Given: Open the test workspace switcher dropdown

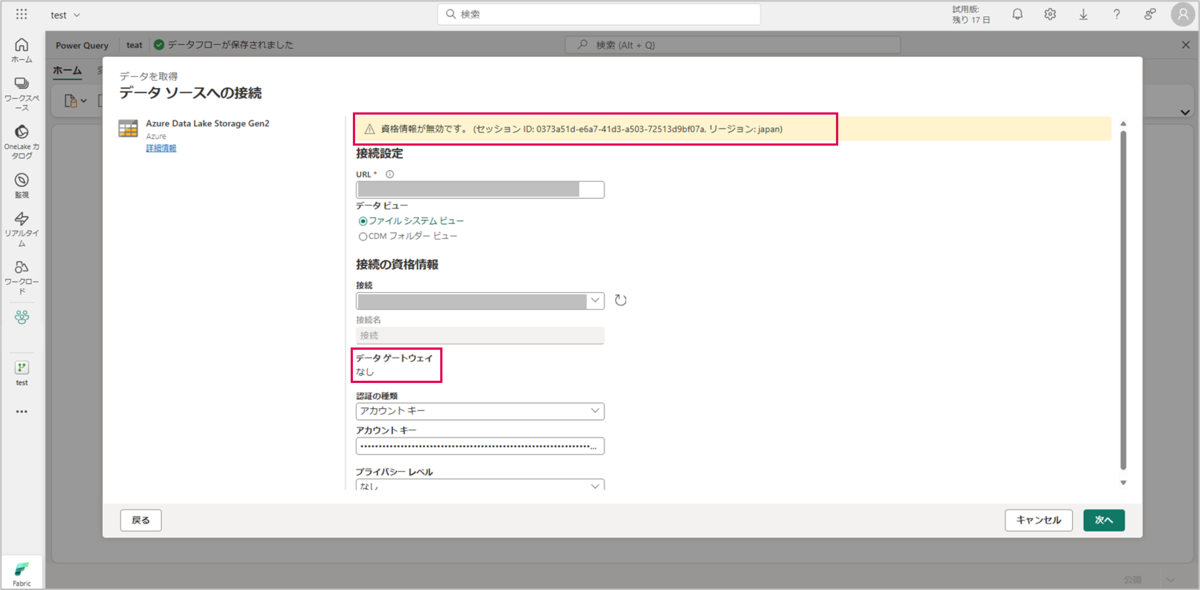Looking at the screenshot, I should coord(66,15).
